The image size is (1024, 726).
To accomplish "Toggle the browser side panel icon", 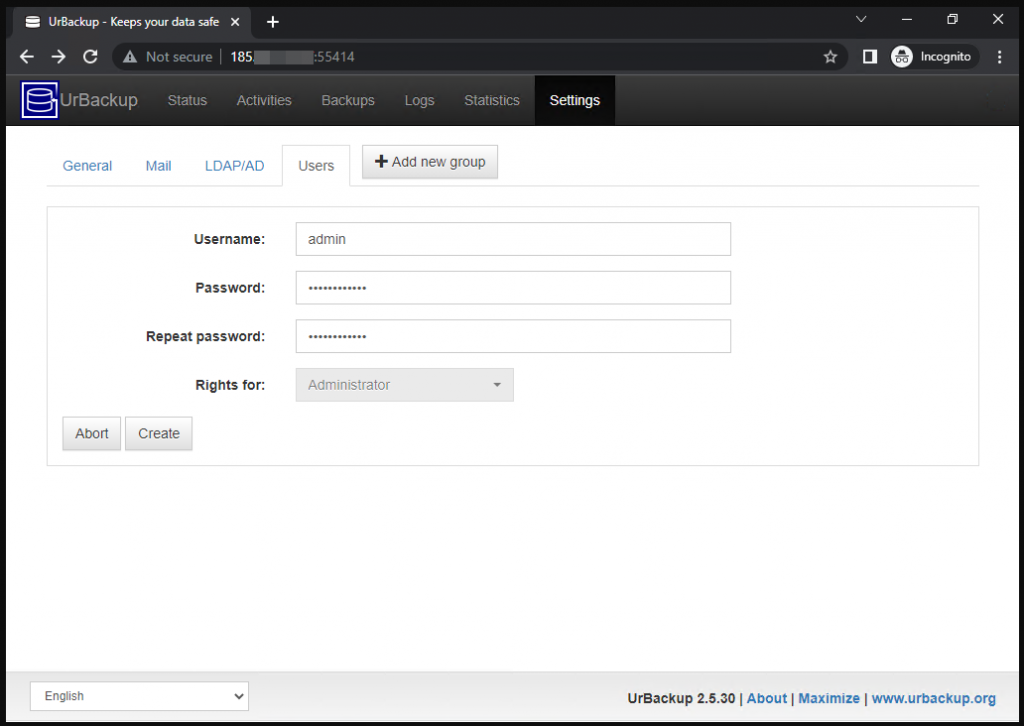I will click(x=869, y=57).
